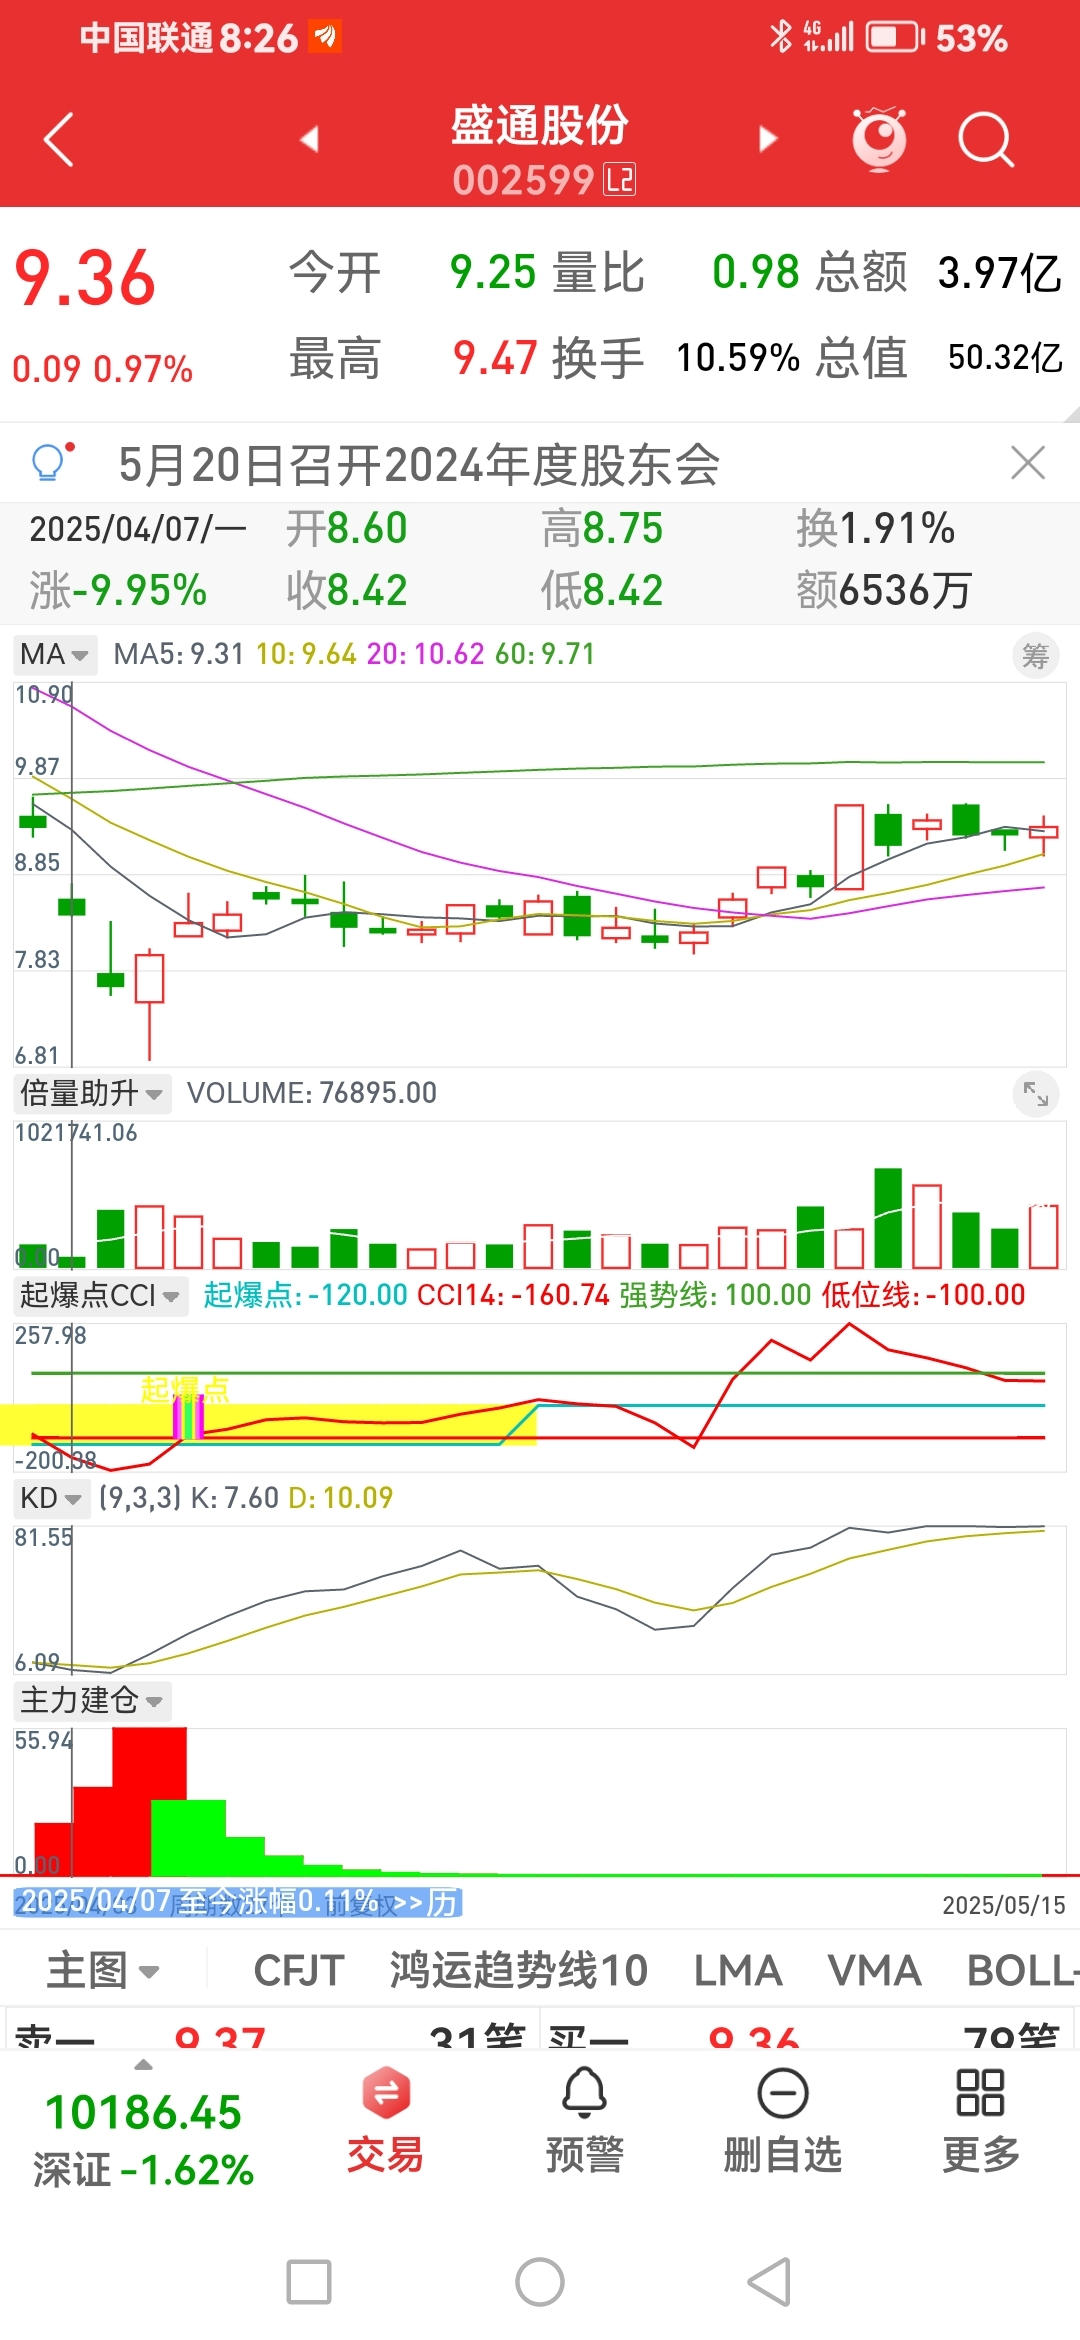Open the 起爆点CCI indicator dropdown
Image resolution: width=1080 pixels, height=2340 pixels.
tap(100, 1295)
